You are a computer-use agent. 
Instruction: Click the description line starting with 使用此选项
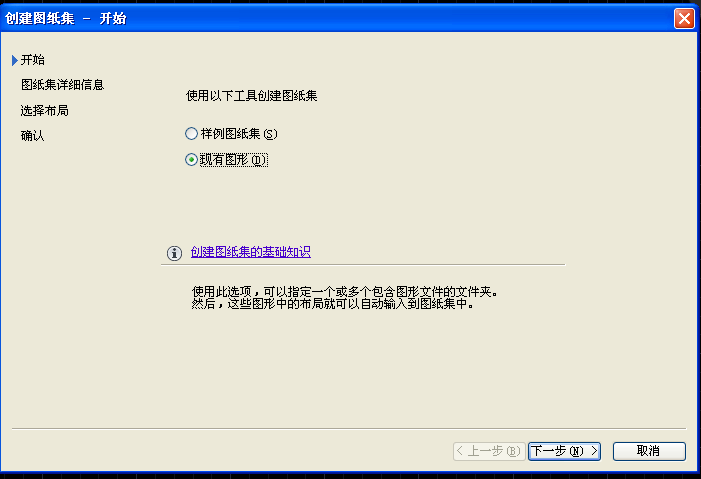point(343,292)
